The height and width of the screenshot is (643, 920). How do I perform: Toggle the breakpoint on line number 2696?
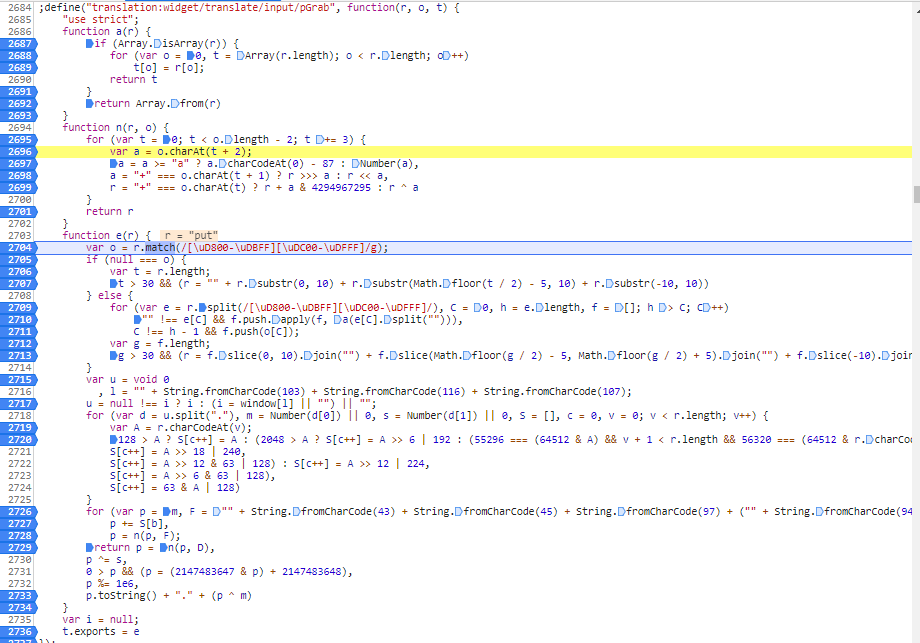tap(19, 151)
